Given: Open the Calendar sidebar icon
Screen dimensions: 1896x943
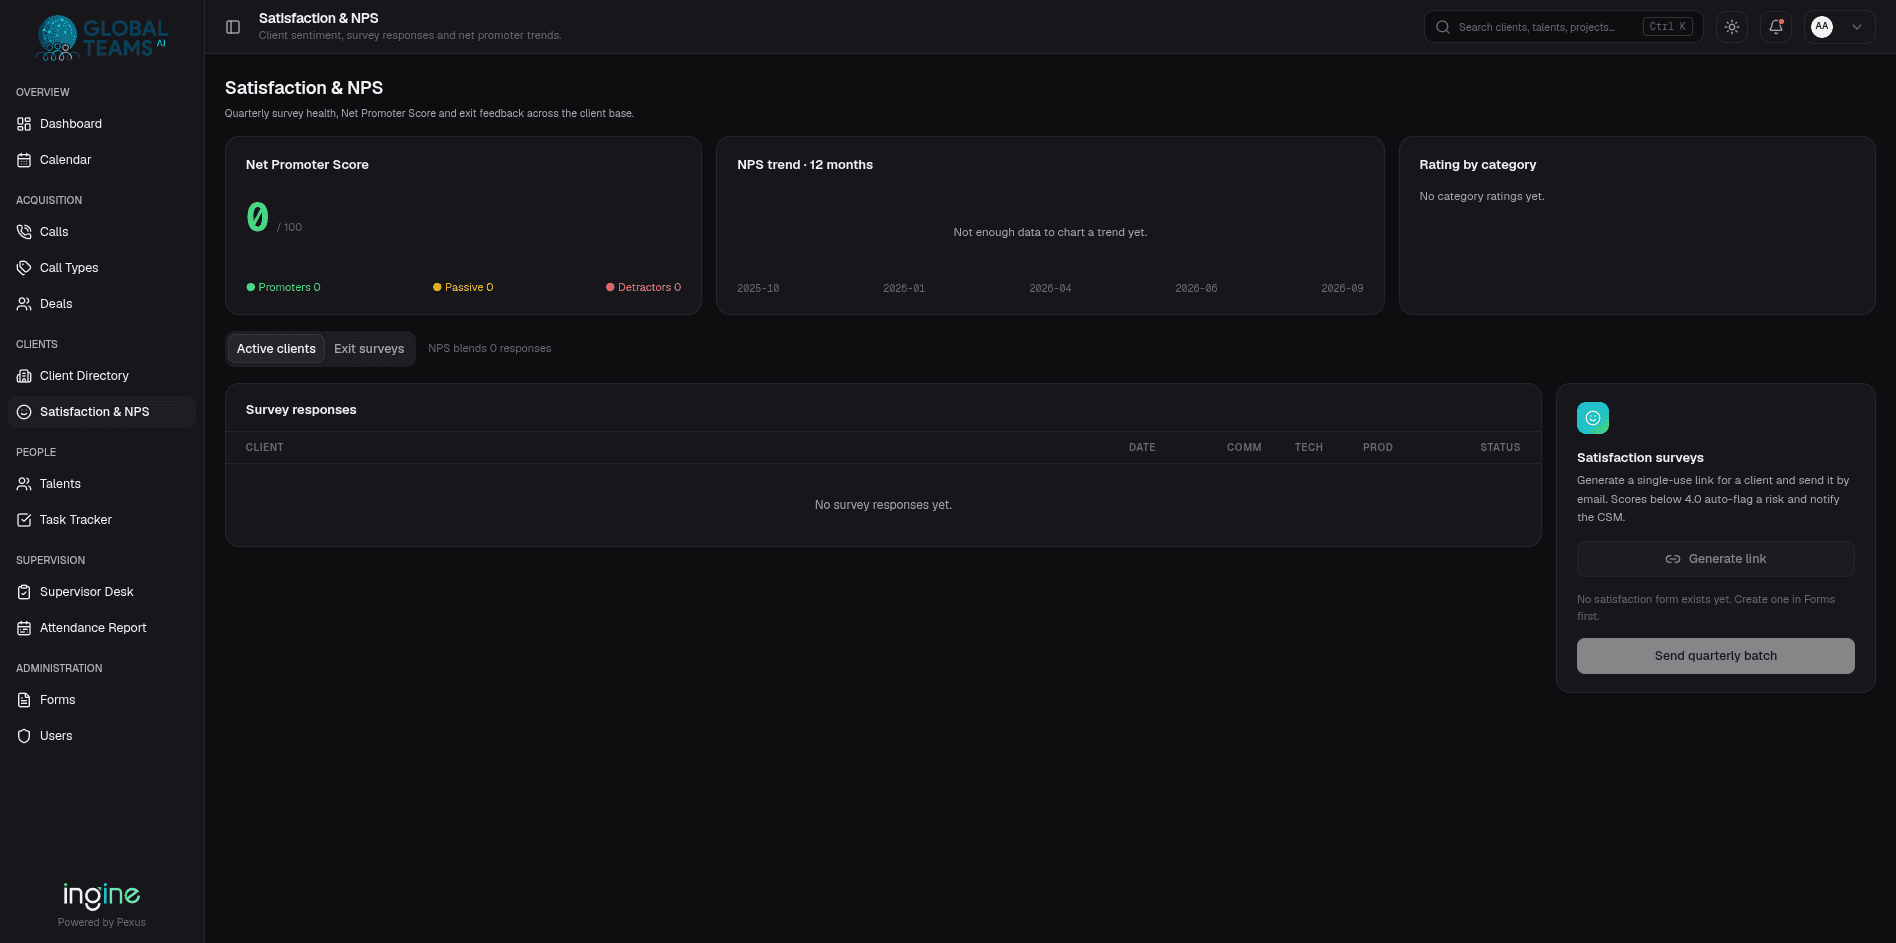Looking at the screenshot, I should 24,160.
